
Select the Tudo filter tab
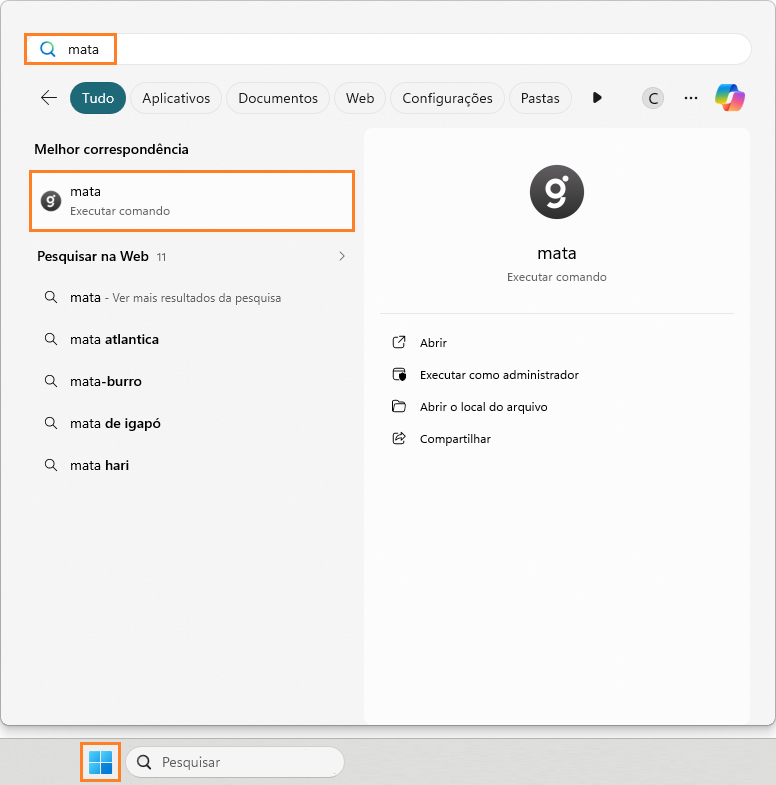[x=98, y=98]
